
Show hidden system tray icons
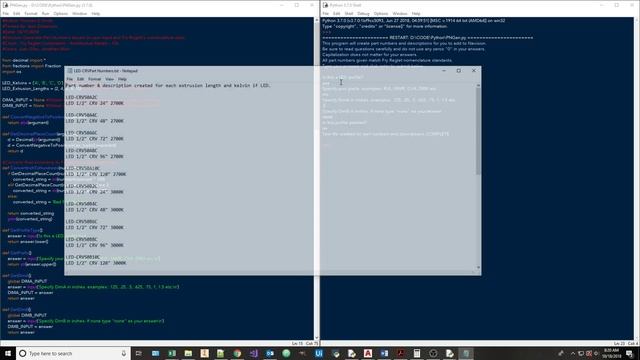[x=572, y=353]
